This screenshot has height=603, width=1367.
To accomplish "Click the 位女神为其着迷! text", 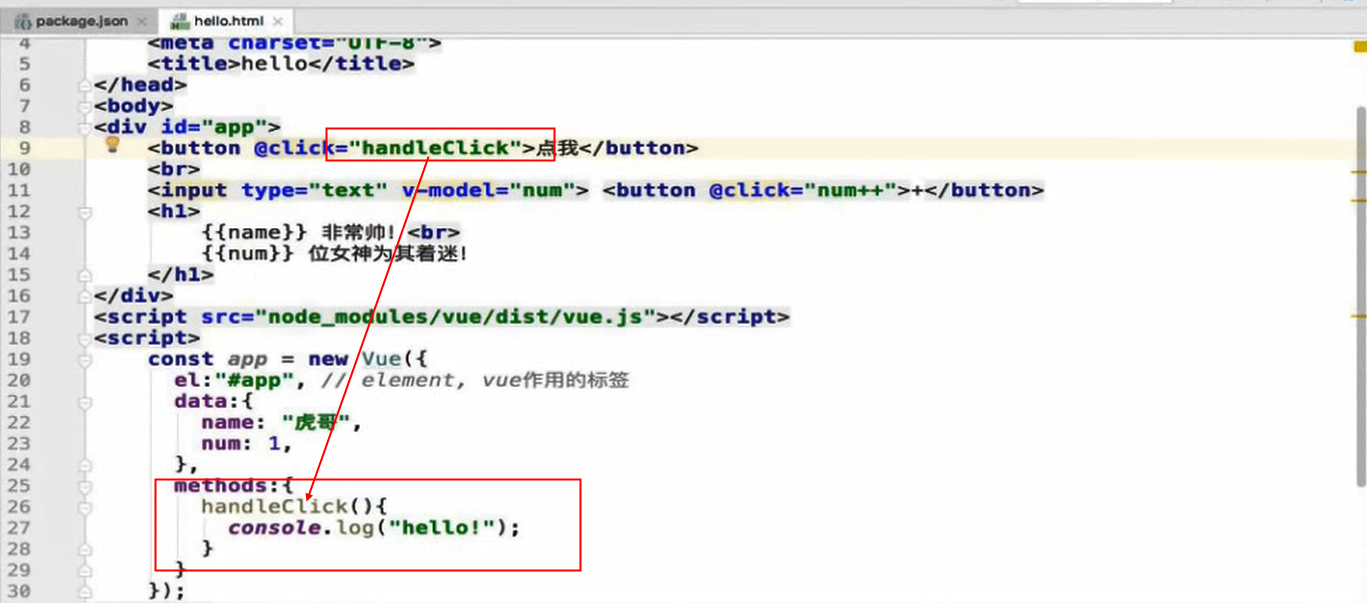I will pyautogui.click(x=388, y=254).
